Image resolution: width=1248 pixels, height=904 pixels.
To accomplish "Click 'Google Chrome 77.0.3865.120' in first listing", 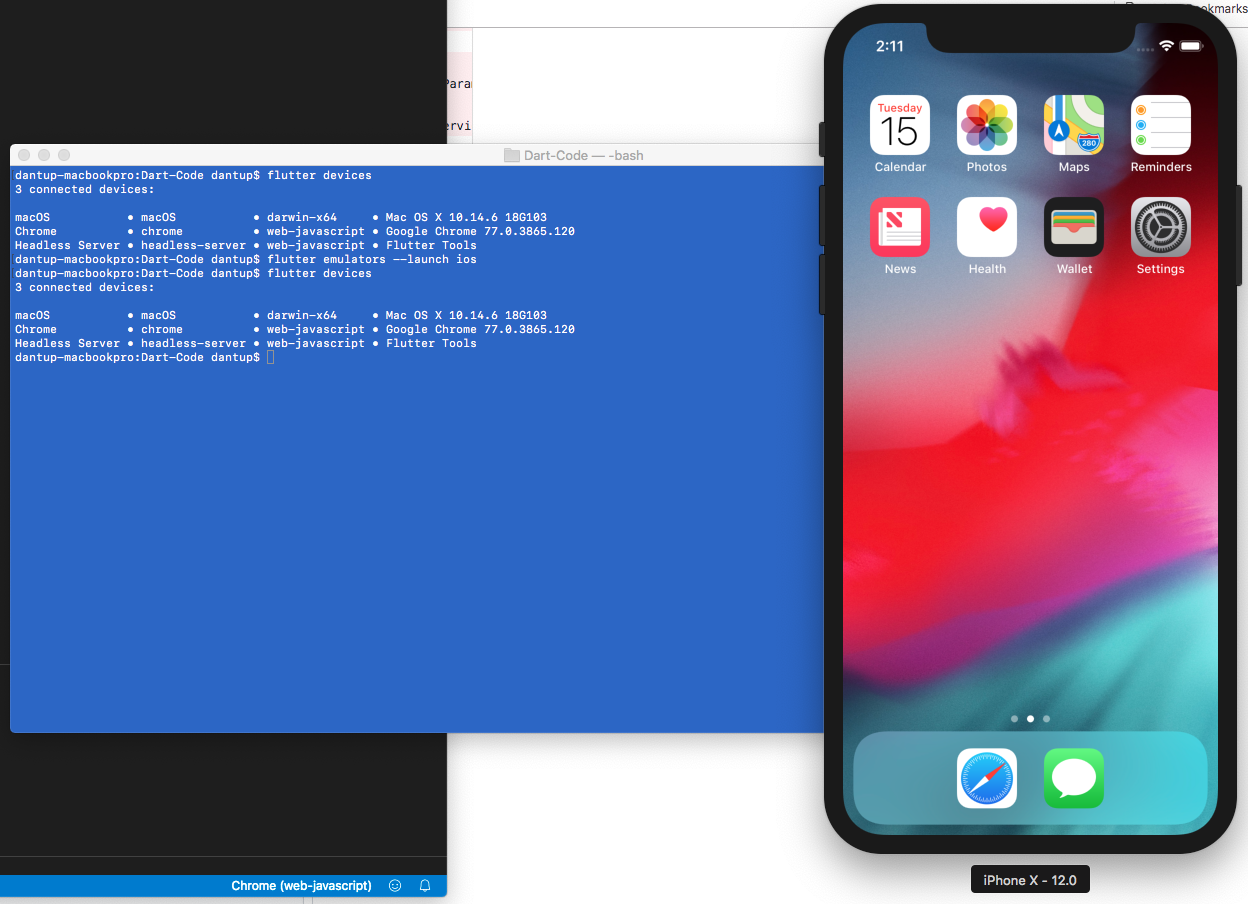I will click(480, 231).
